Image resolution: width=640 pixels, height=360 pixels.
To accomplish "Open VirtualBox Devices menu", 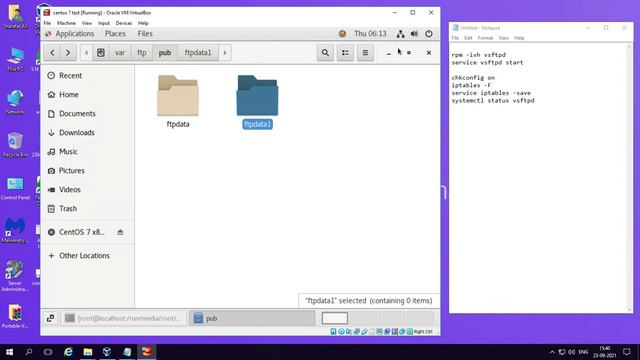I will (x=124, y=23).
